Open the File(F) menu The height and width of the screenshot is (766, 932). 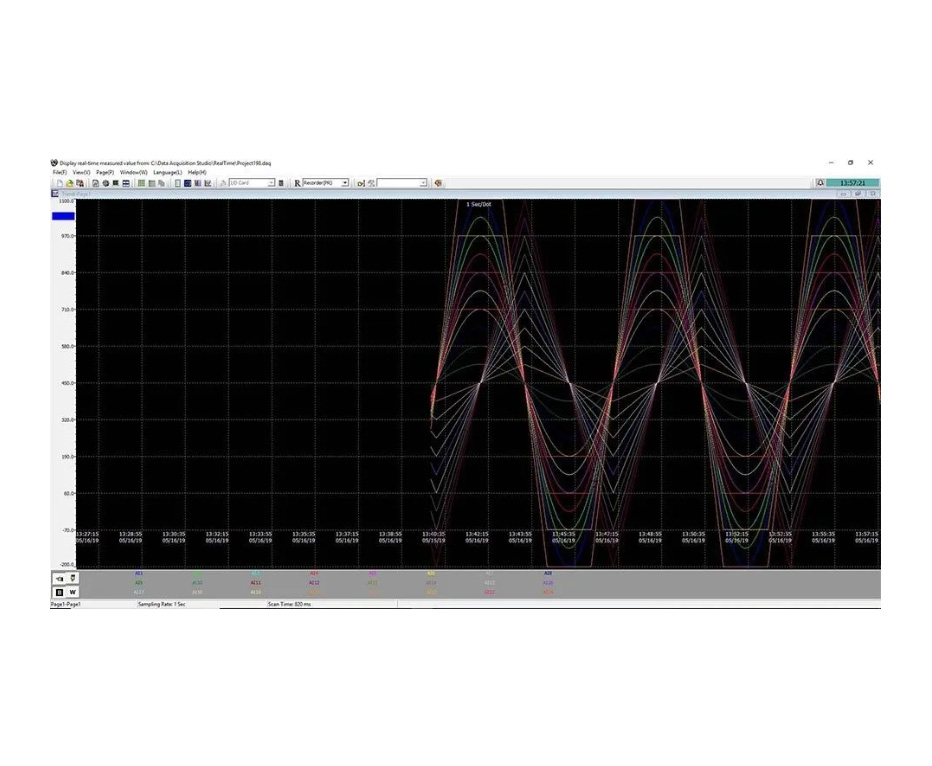[59, 172]
